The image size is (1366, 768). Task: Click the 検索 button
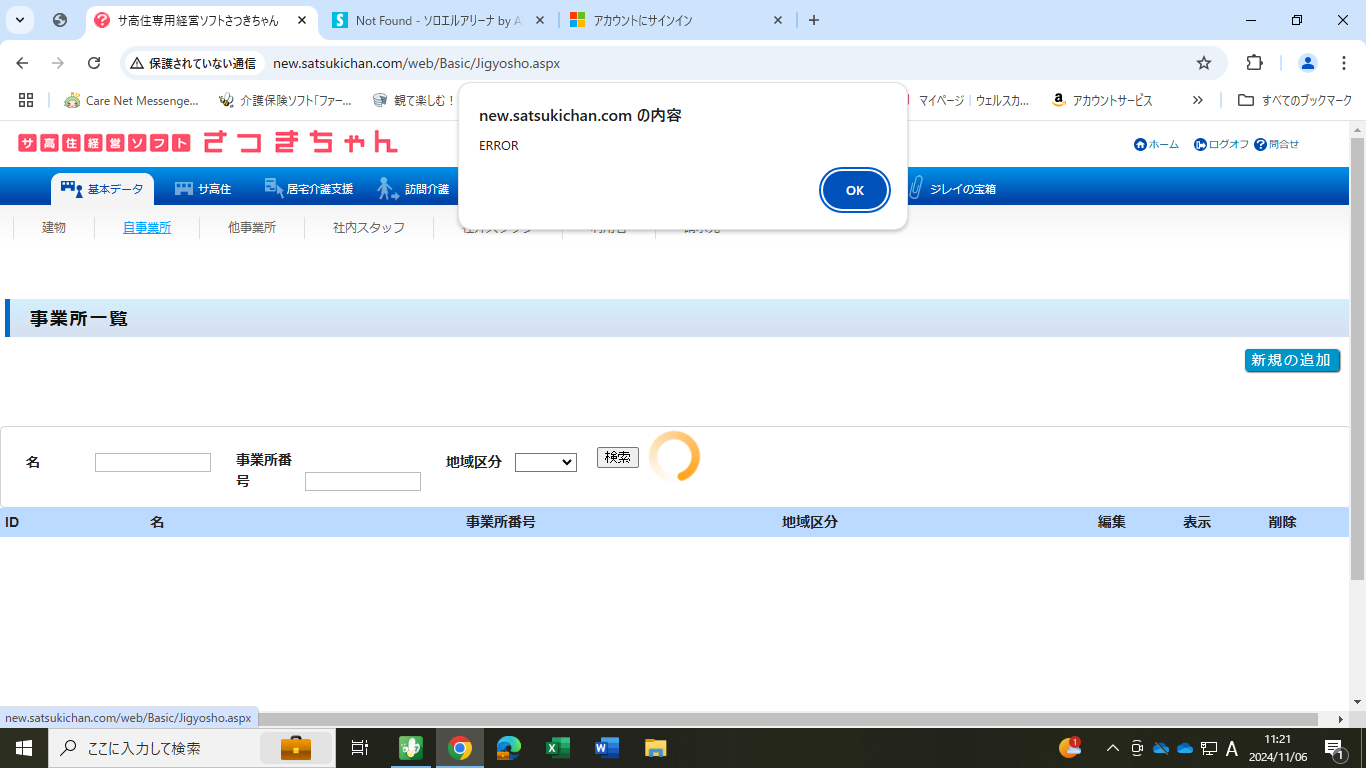617,457
